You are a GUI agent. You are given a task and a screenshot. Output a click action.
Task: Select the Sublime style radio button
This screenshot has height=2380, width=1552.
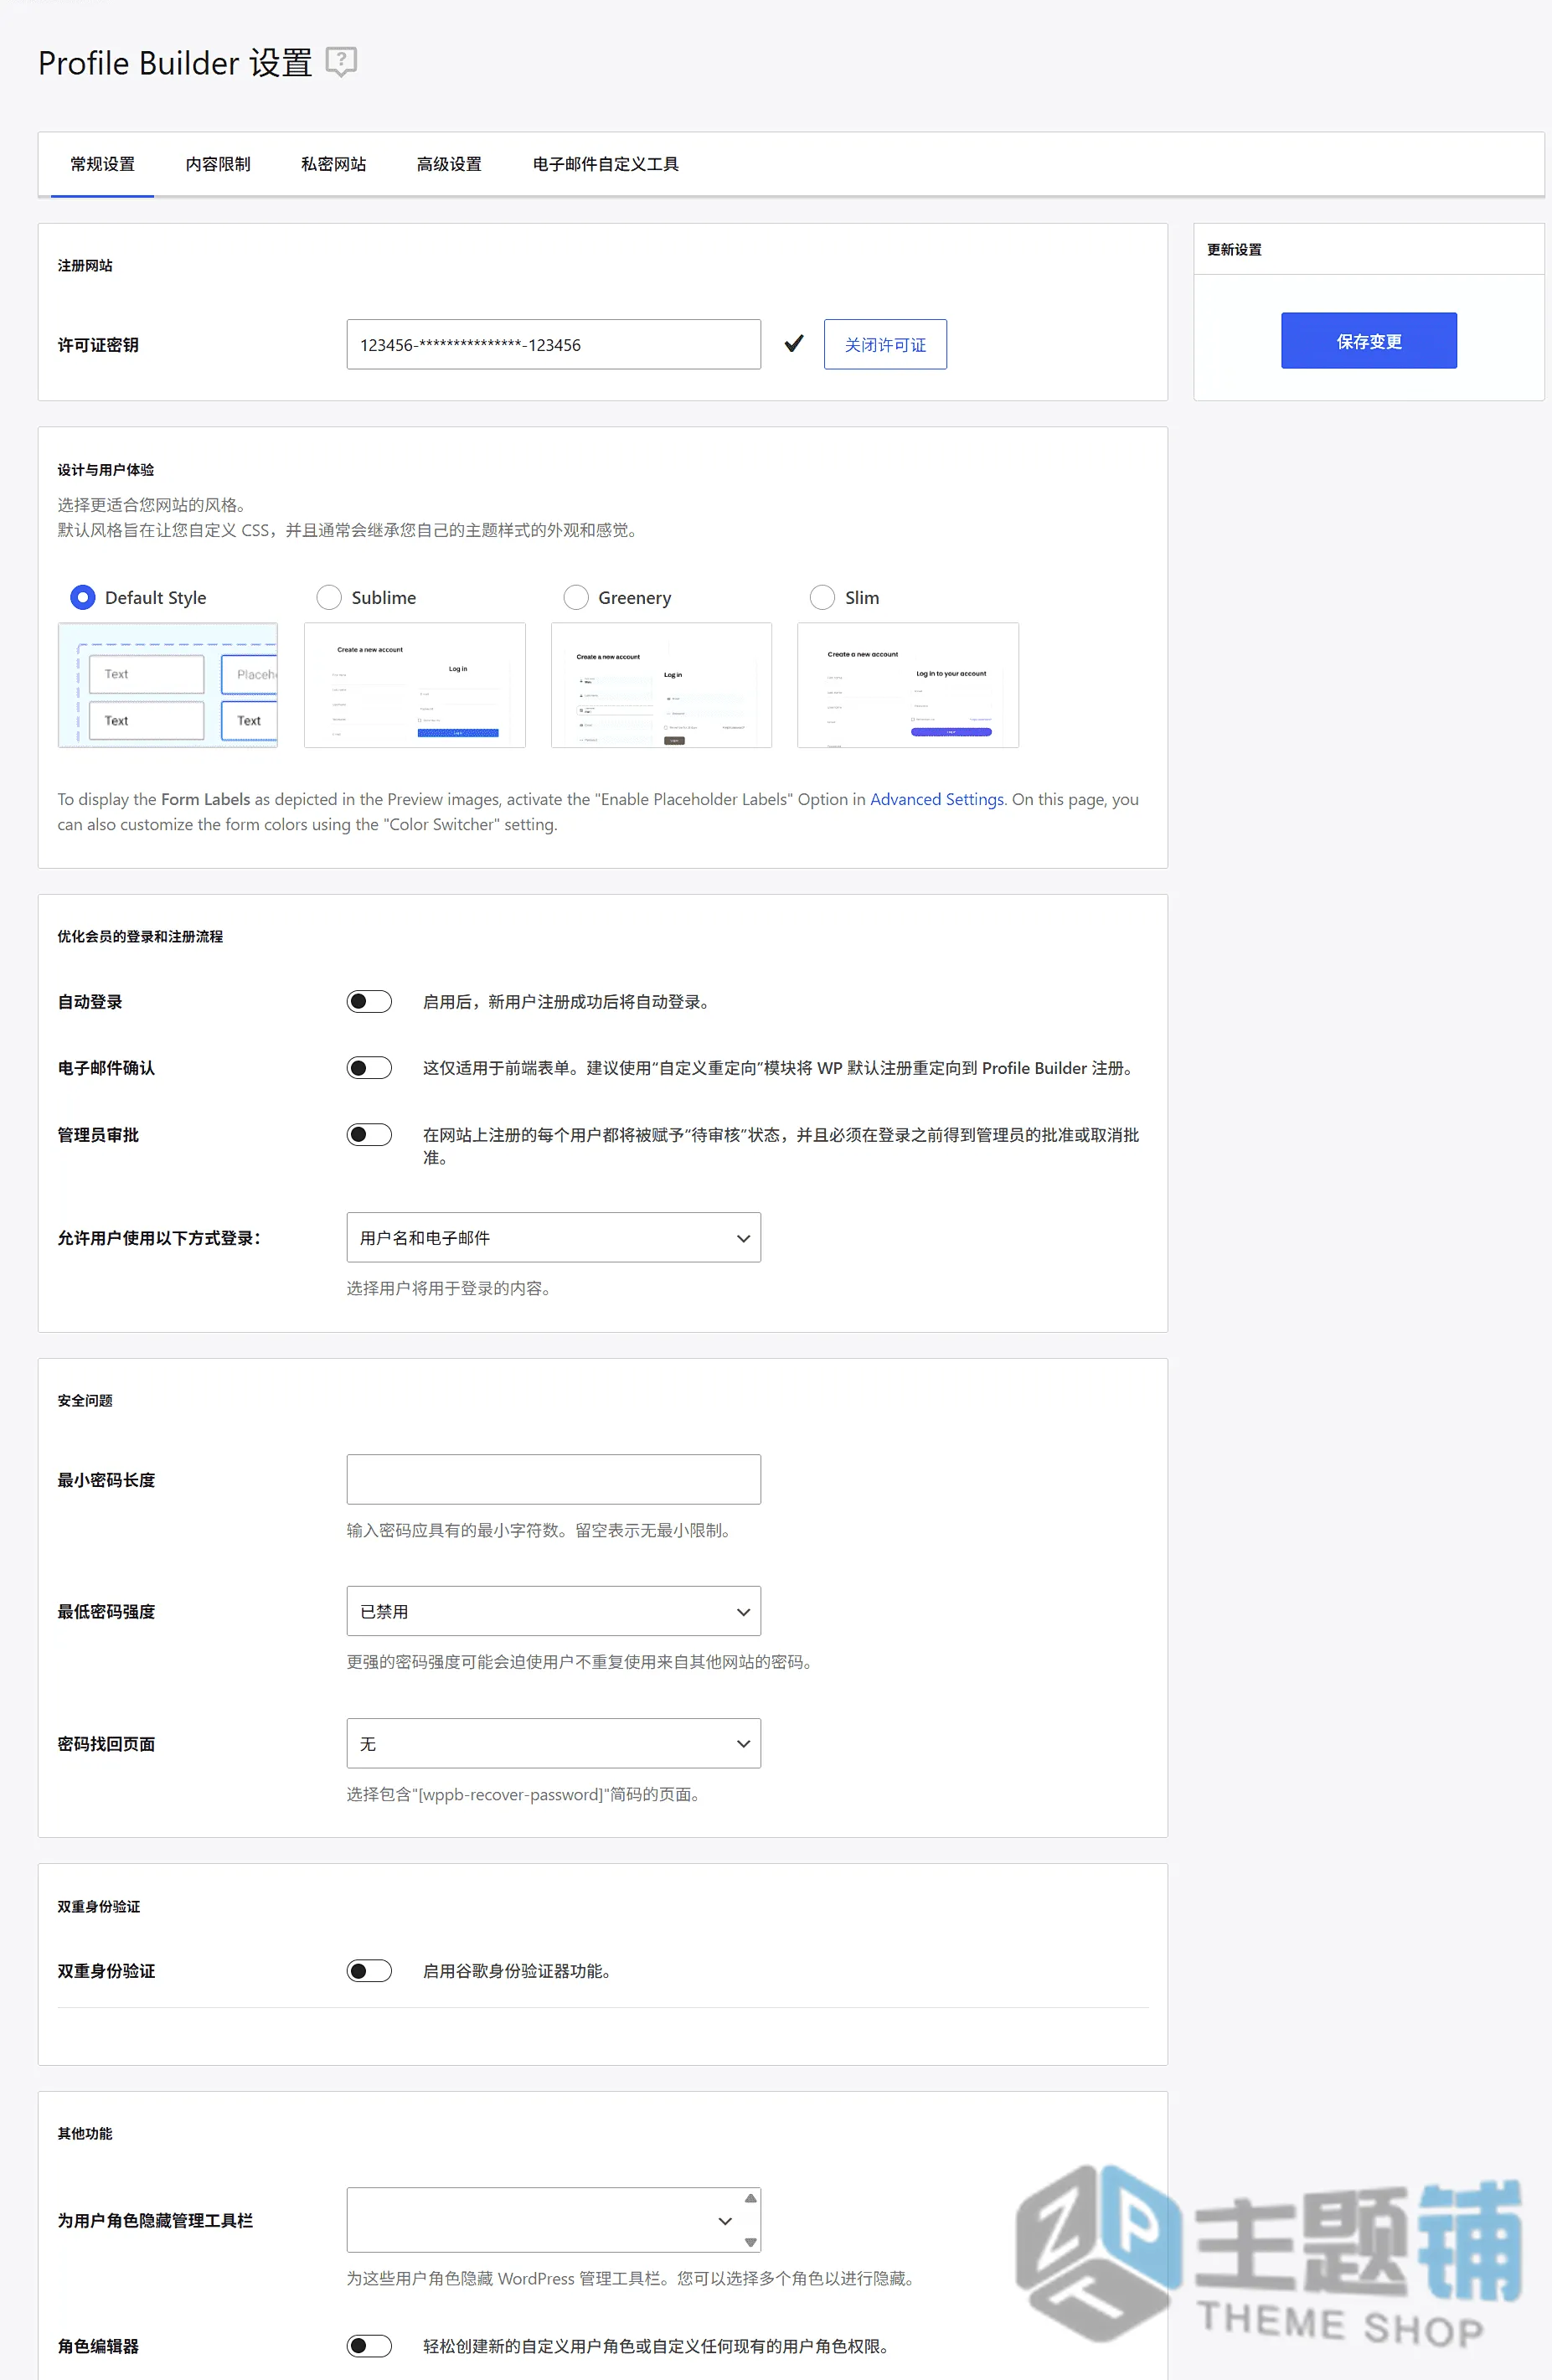(x=329, y=597)
